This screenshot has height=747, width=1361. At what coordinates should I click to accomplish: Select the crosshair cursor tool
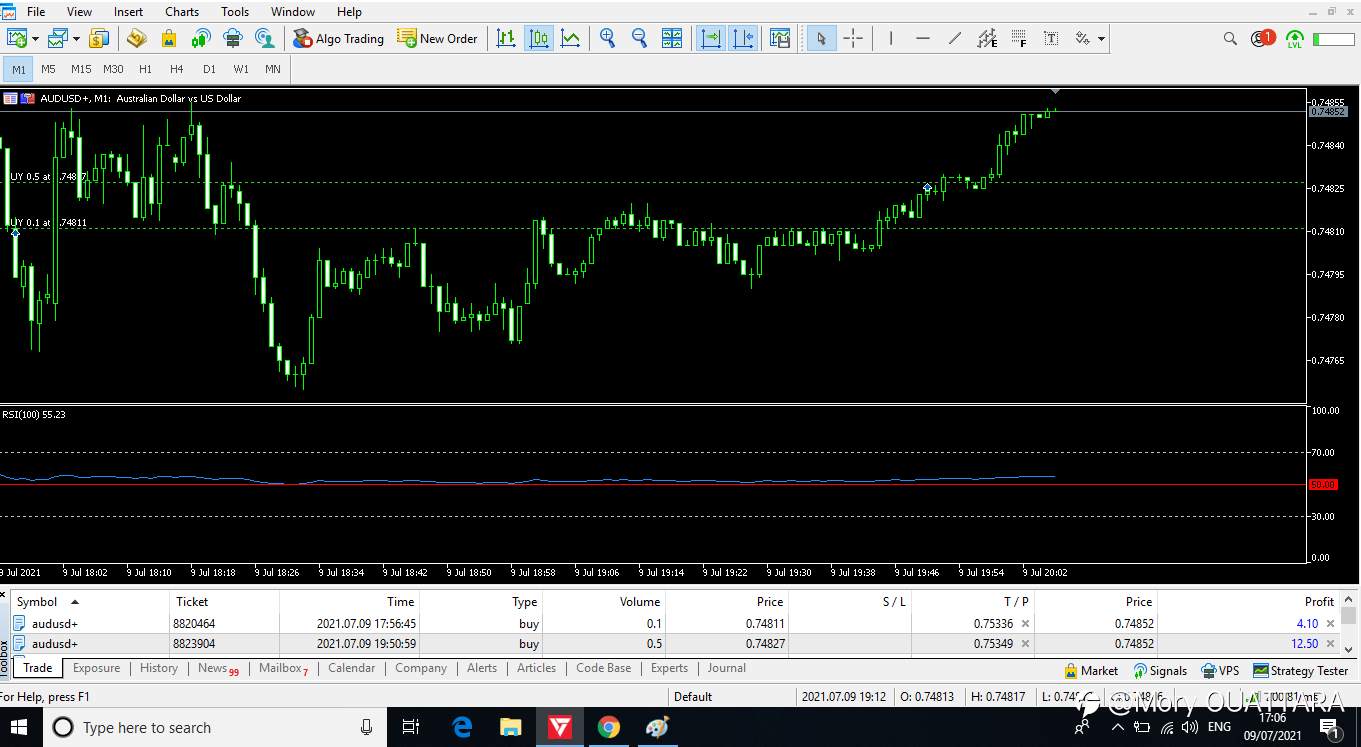tap(853, 39)
